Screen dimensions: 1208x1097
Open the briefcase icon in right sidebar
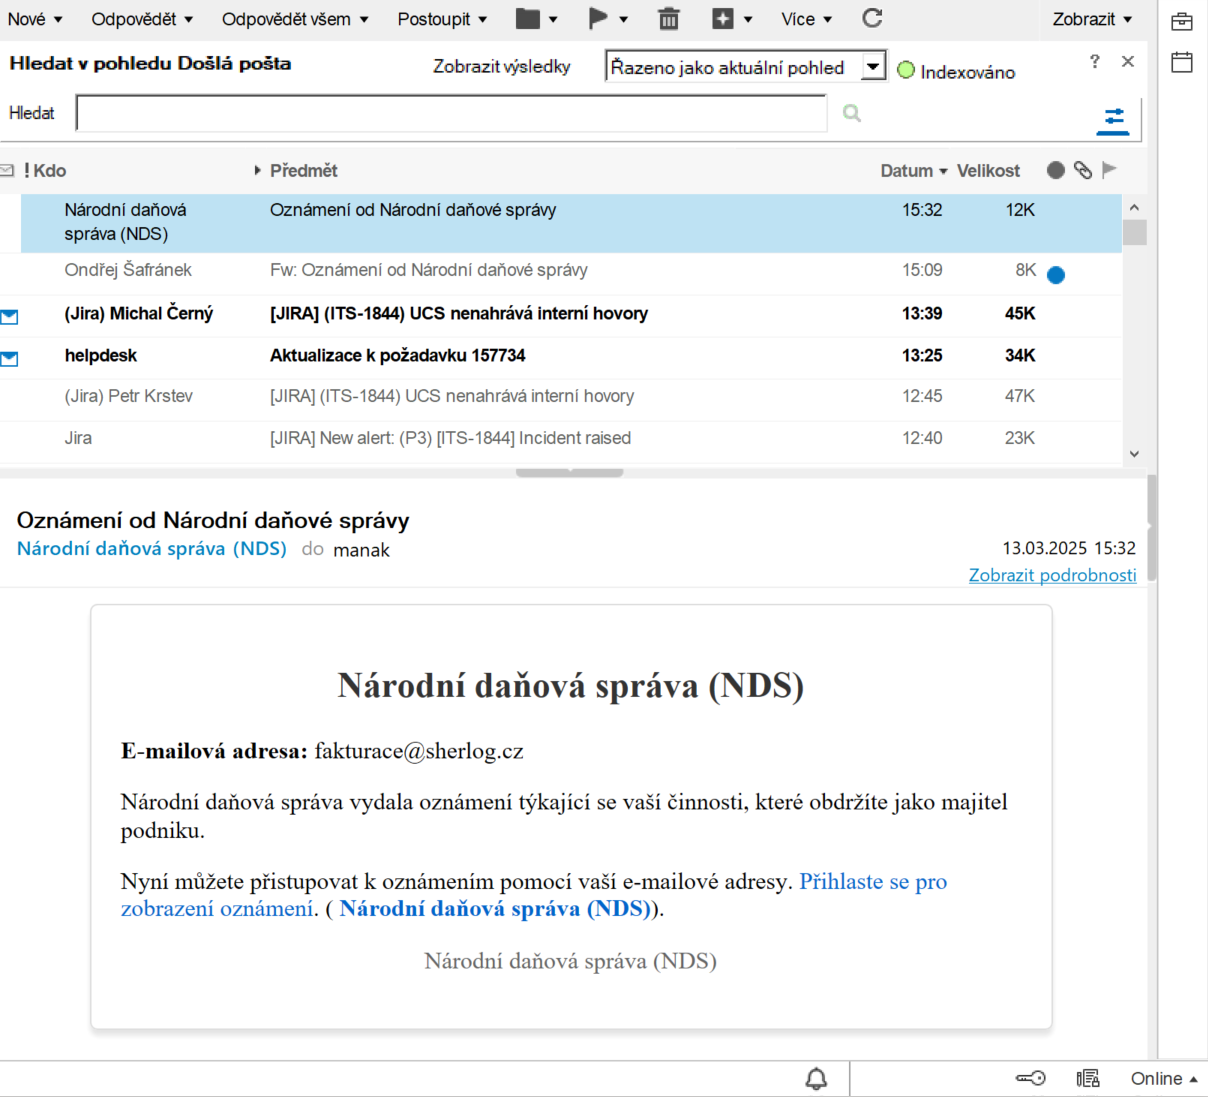click(1182, 21)
